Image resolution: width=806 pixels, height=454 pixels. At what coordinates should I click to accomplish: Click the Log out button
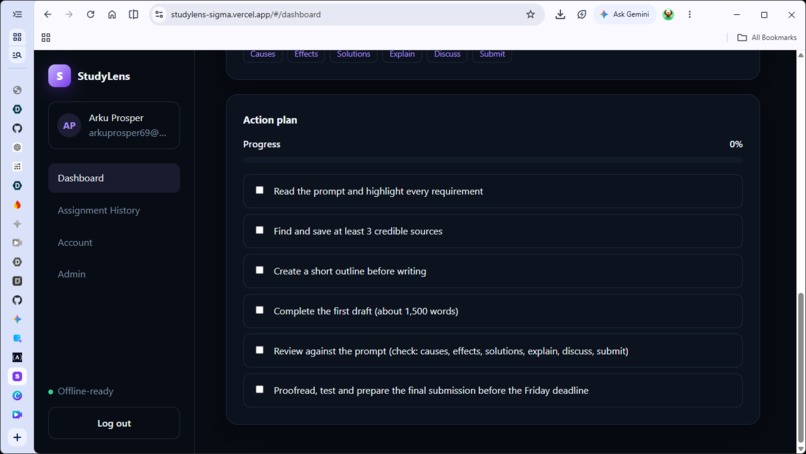114,423
